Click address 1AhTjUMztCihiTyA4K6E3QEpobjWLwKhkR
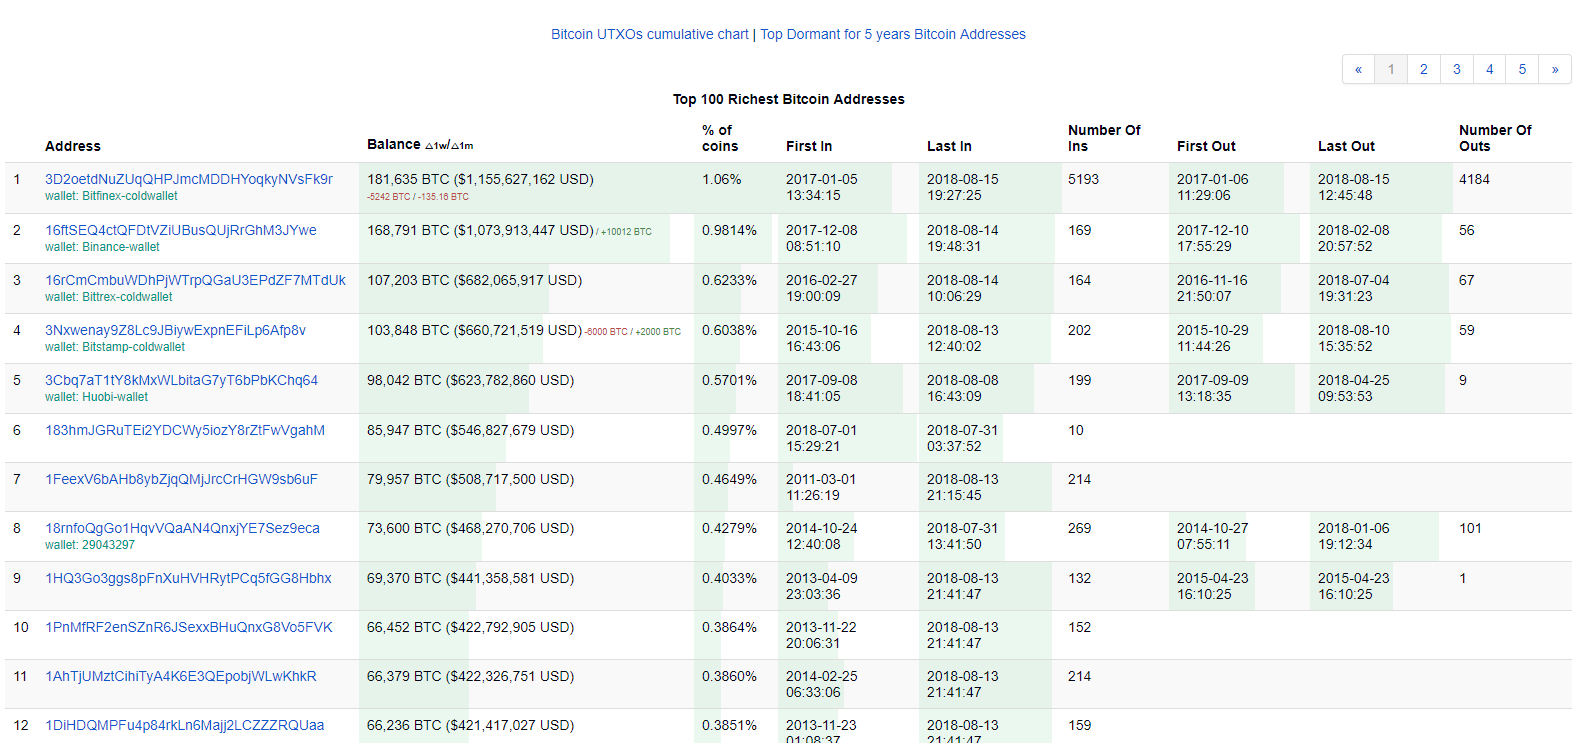Viewport: 1577px width, 743px height. pos(180,676)
